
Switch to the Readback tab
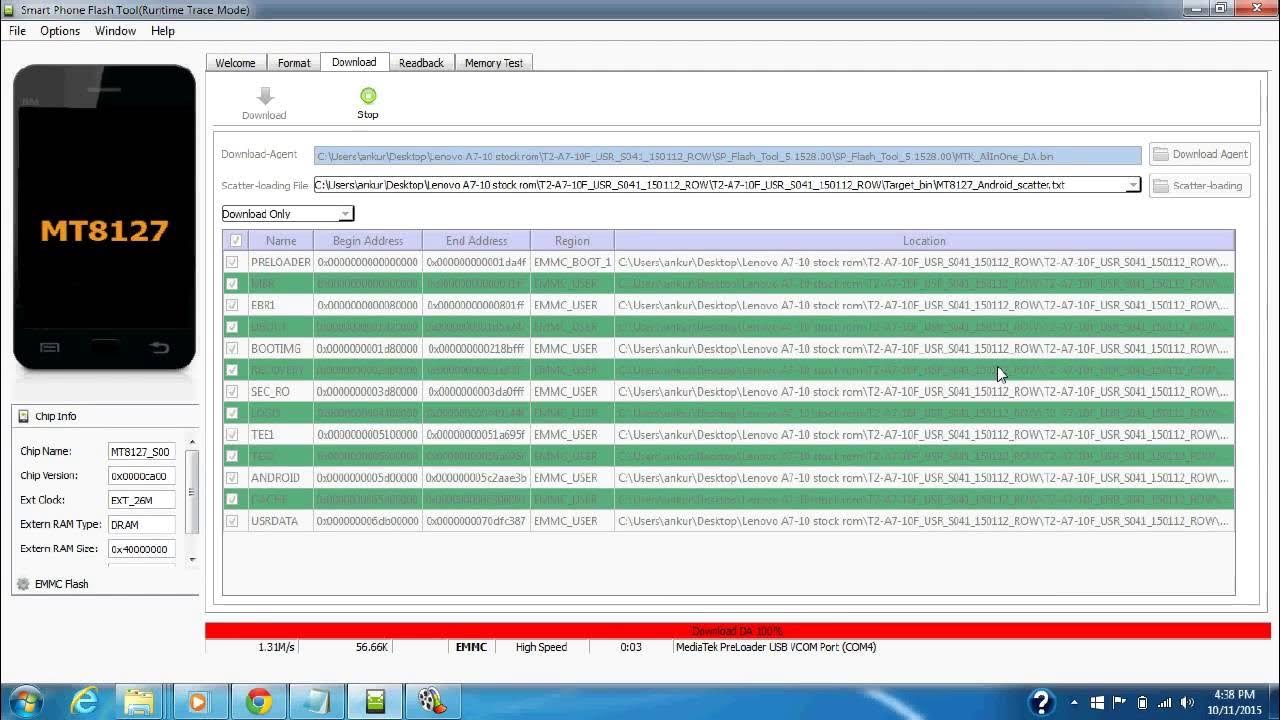[421, 63]
